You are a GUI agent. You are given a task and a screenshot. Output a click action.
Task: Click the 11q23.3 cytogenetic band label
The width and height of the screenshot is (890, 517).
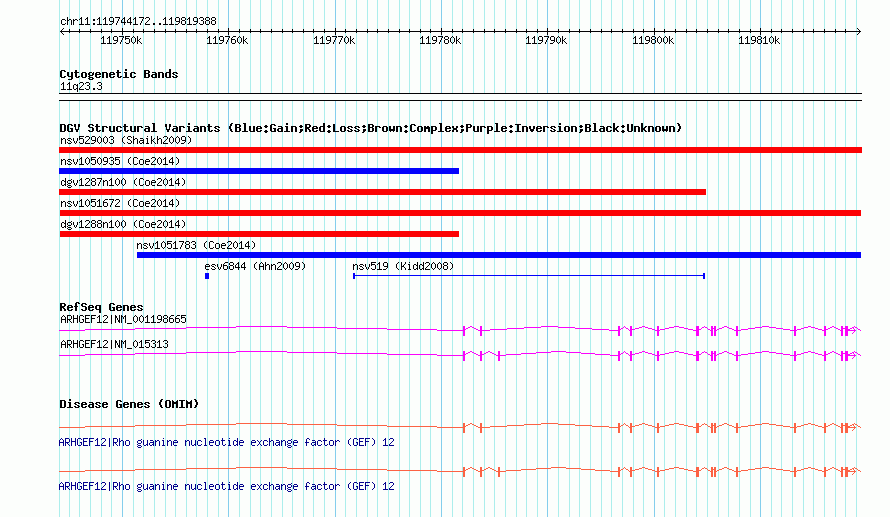coord(81,87)
